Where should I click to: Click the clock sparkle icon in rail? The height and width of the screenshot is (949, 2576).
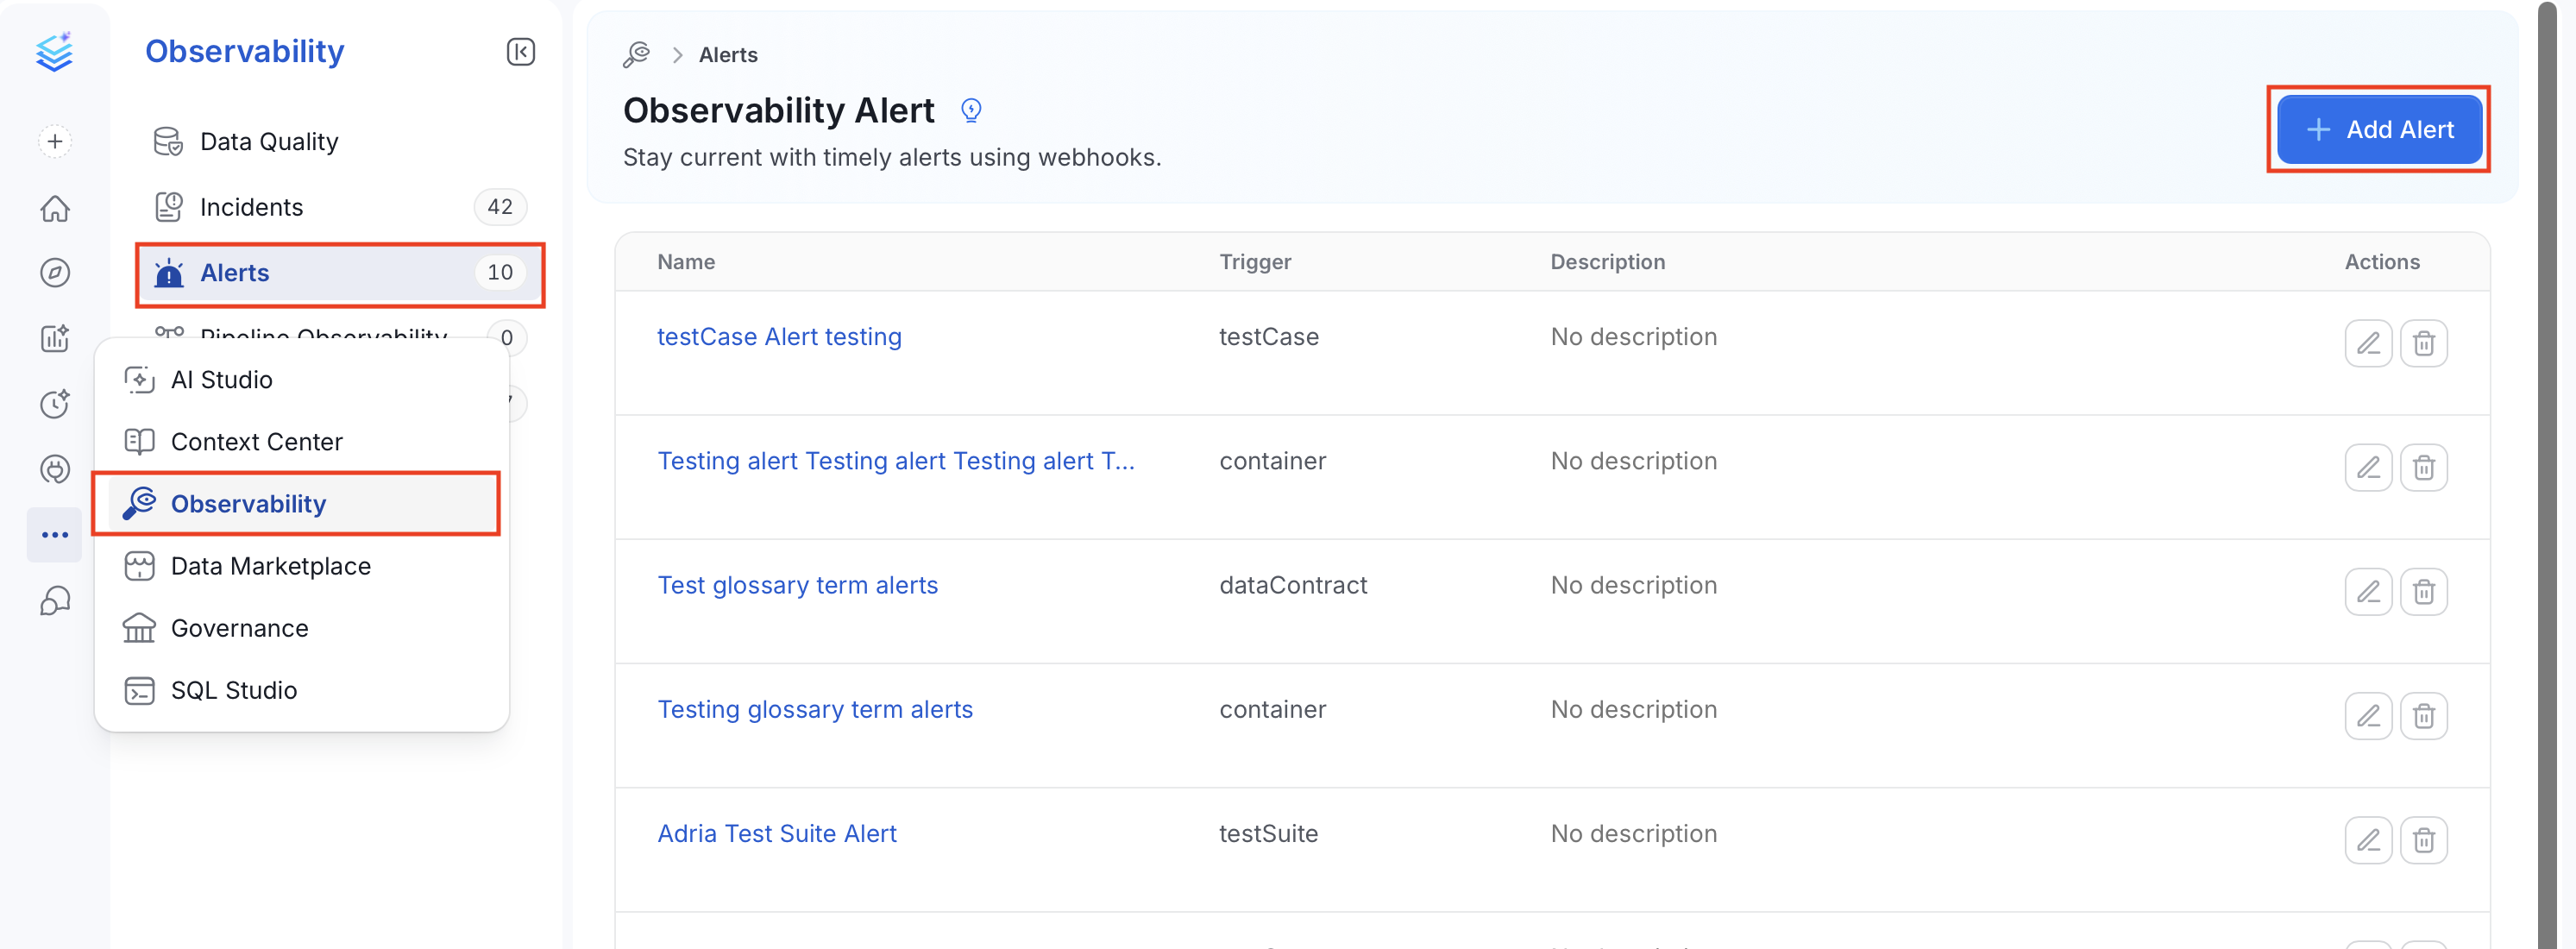[55, 403]
